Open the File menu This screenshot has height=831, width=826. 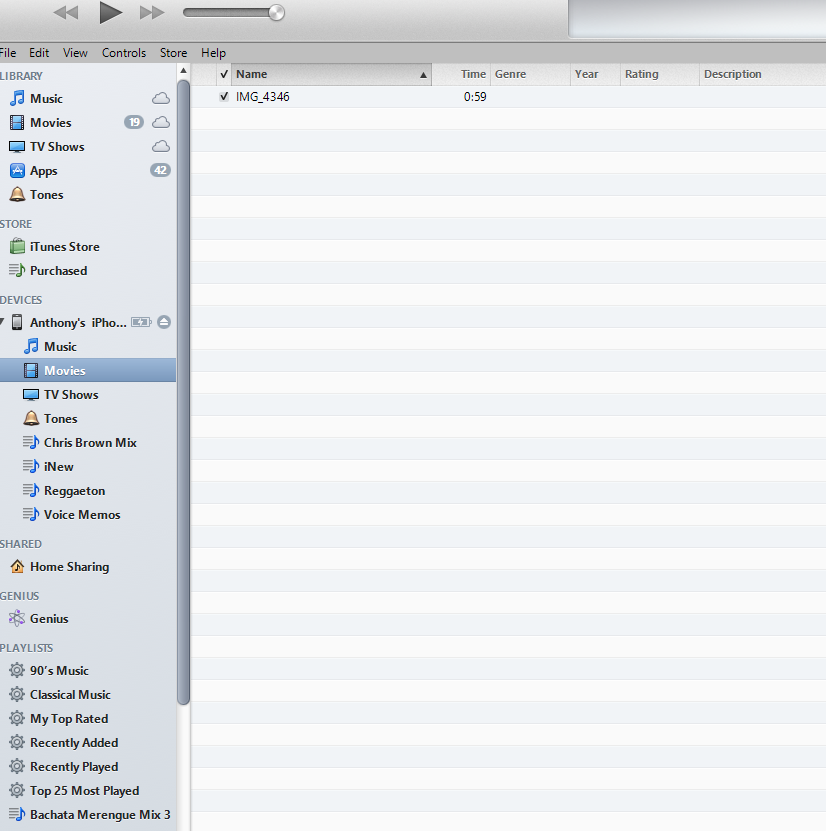click(x=7, y=53)
